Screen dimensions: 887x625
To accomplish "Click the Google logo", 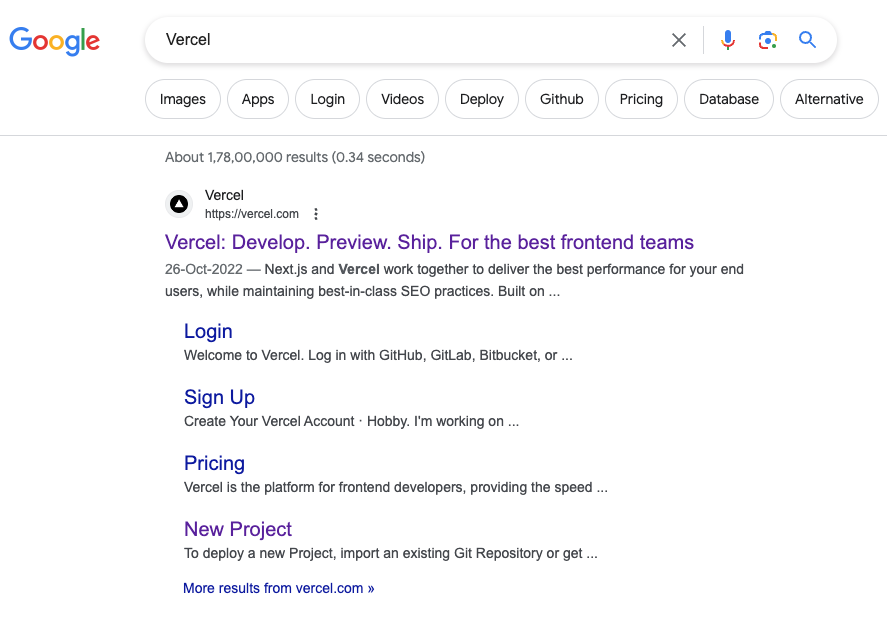I will [x=55, y=40].
